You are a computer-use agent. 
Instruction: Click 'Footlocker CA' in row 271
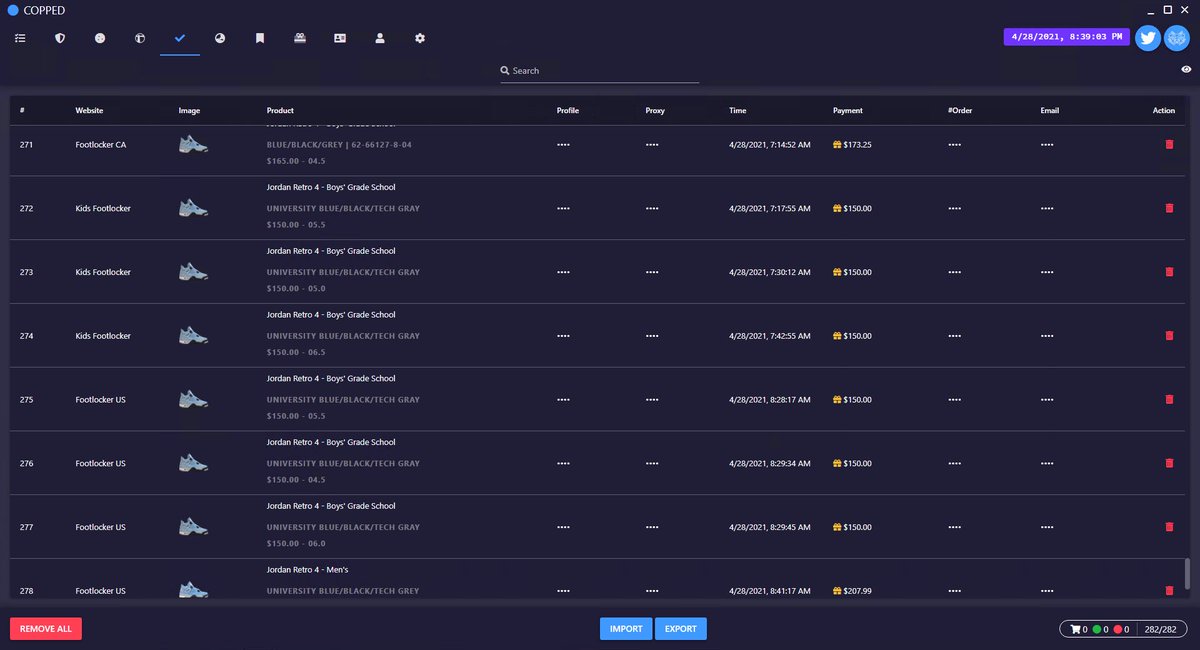tap(101, 145)
